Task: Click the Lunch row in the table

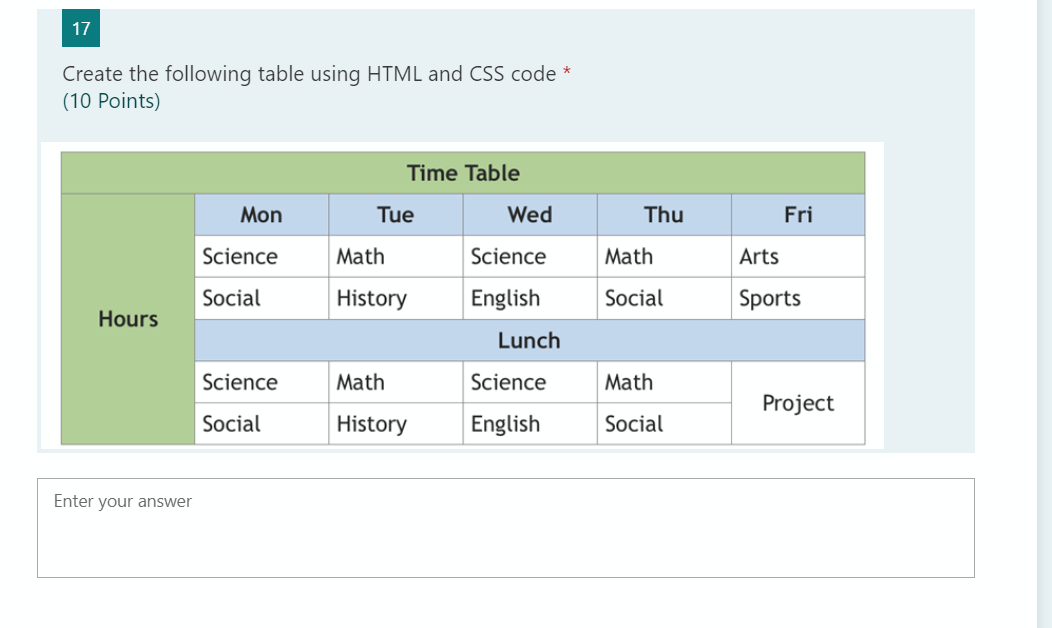Action: coord(529,341)
